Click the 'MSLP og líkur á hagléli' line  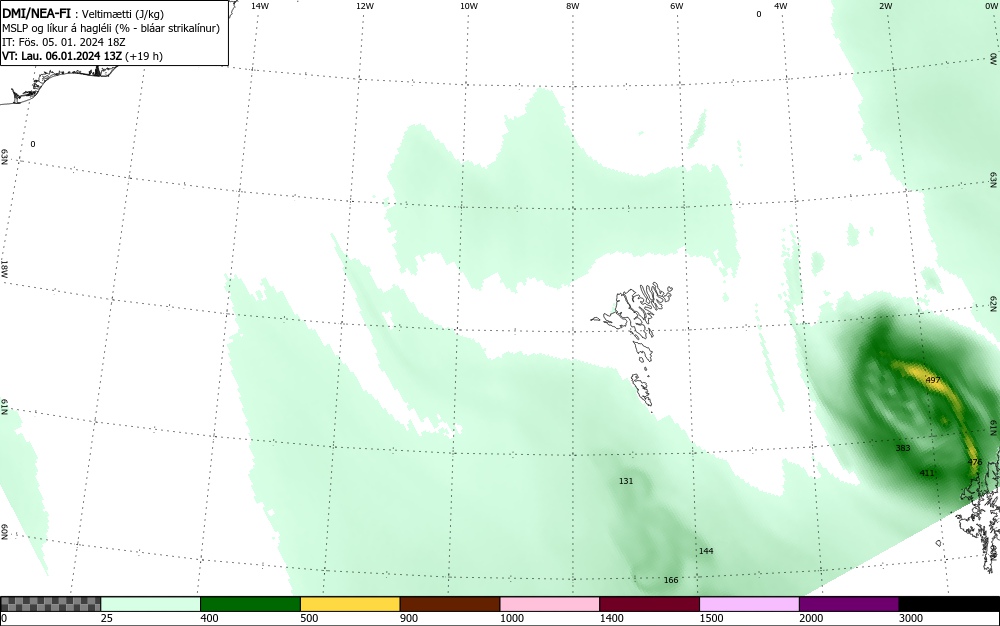[x=111, y=28]
